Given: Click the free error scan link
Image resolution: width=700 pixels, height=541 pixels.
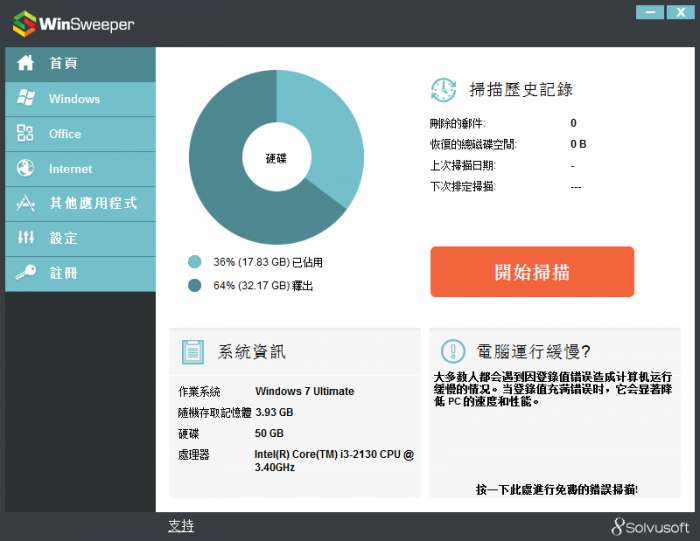Looking at the screenshot, I should pyautogui.click(x=557, y=490).
